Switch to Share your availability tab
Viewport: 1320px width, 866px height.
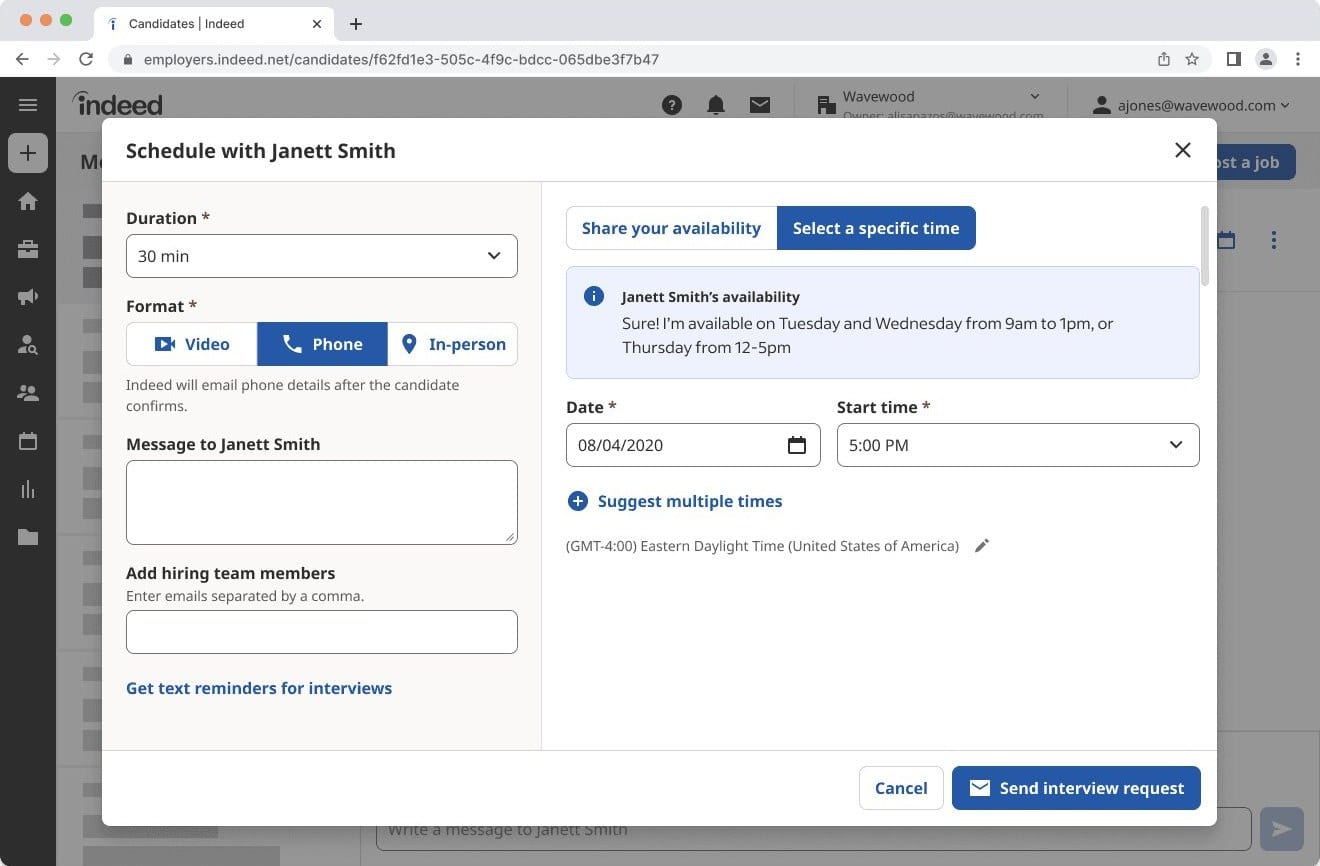(x=672, y=228)
